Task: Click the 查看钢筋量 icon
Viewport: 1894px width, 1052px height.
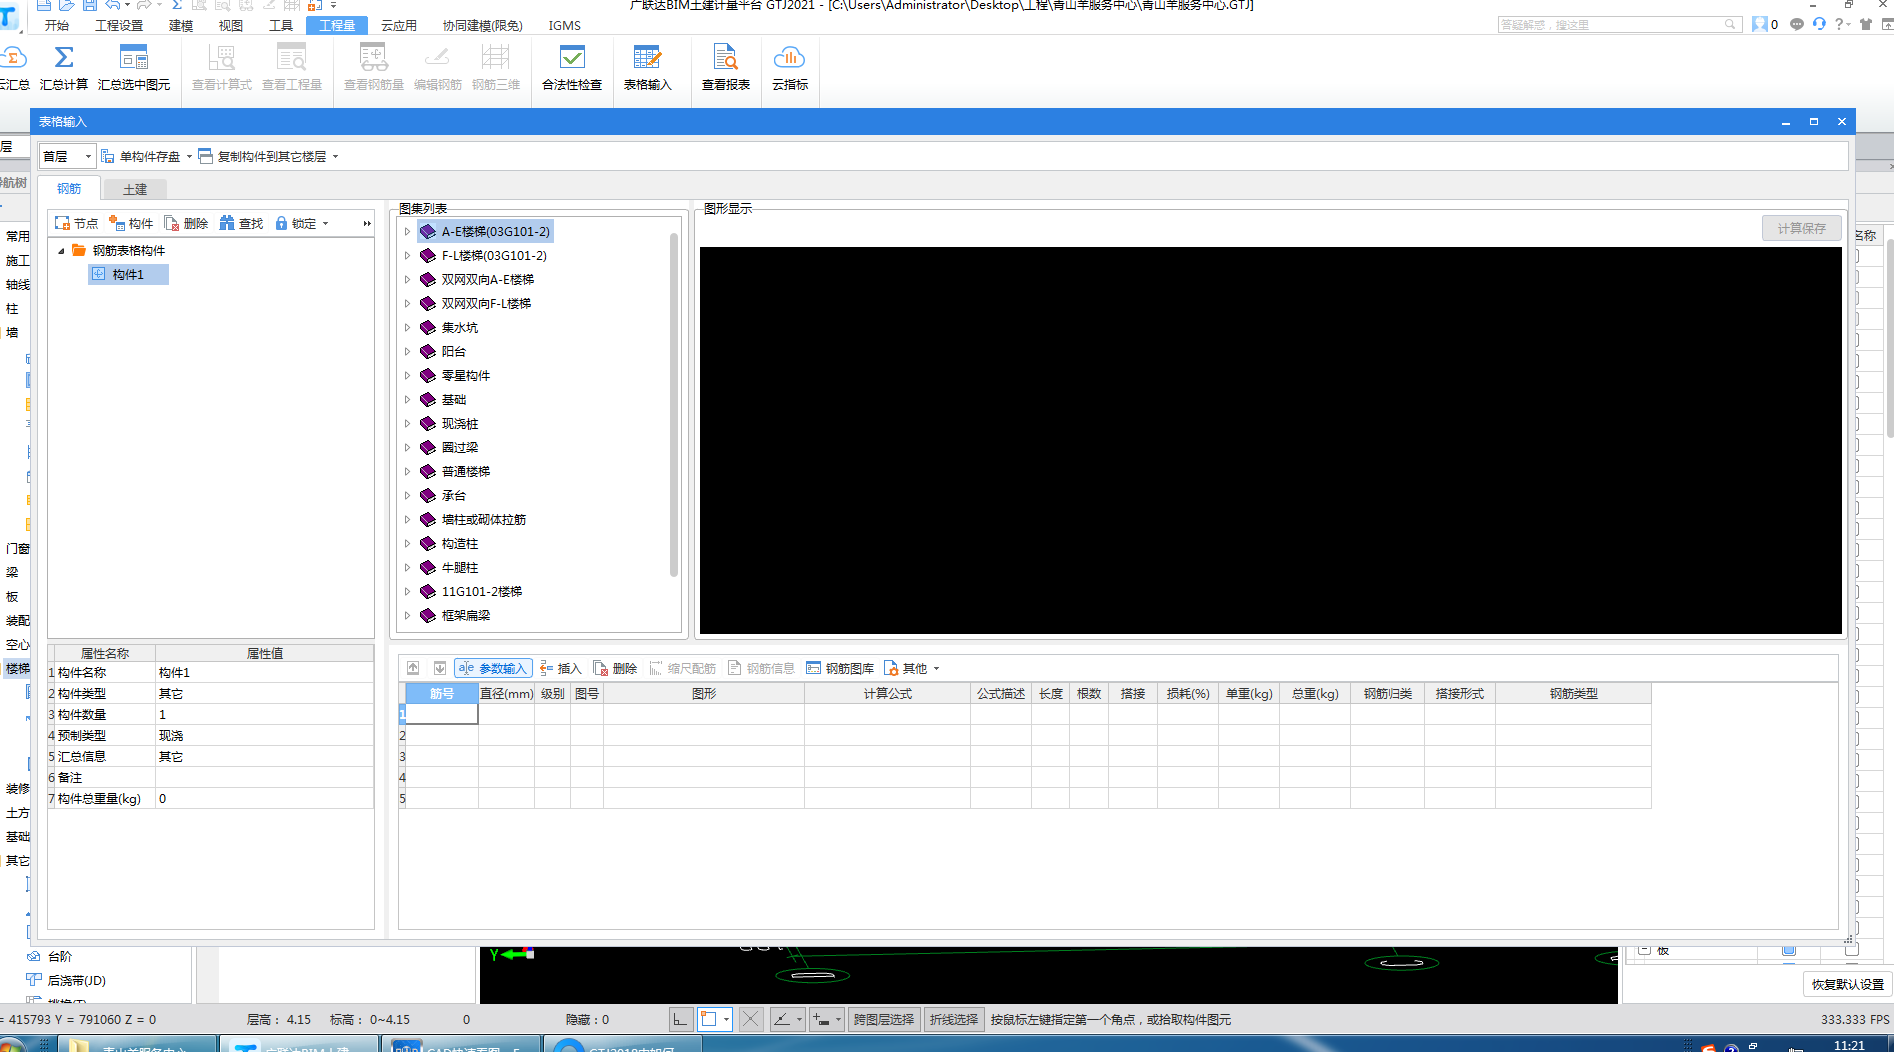Action: click(x=373, y=57)
